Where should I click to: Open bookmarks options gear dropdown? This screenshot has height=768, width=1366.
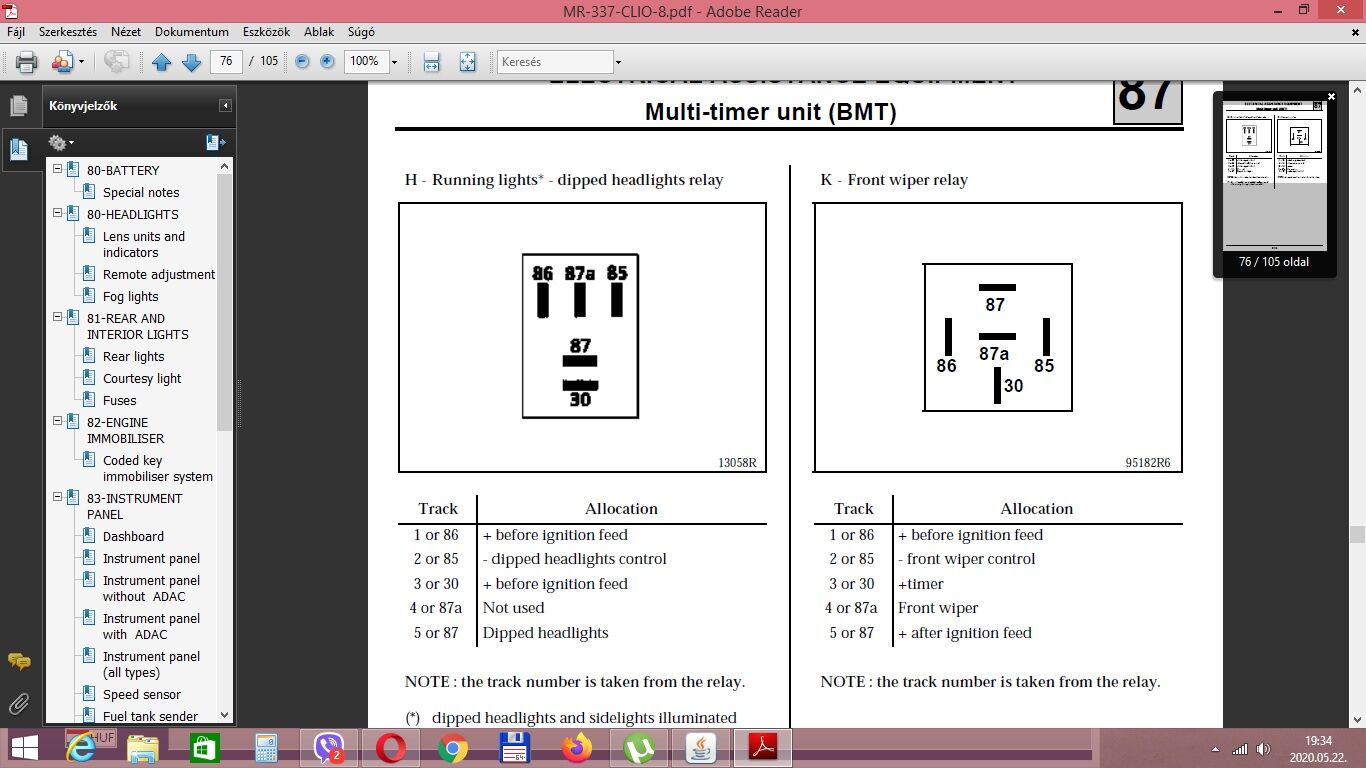[61, 143]
